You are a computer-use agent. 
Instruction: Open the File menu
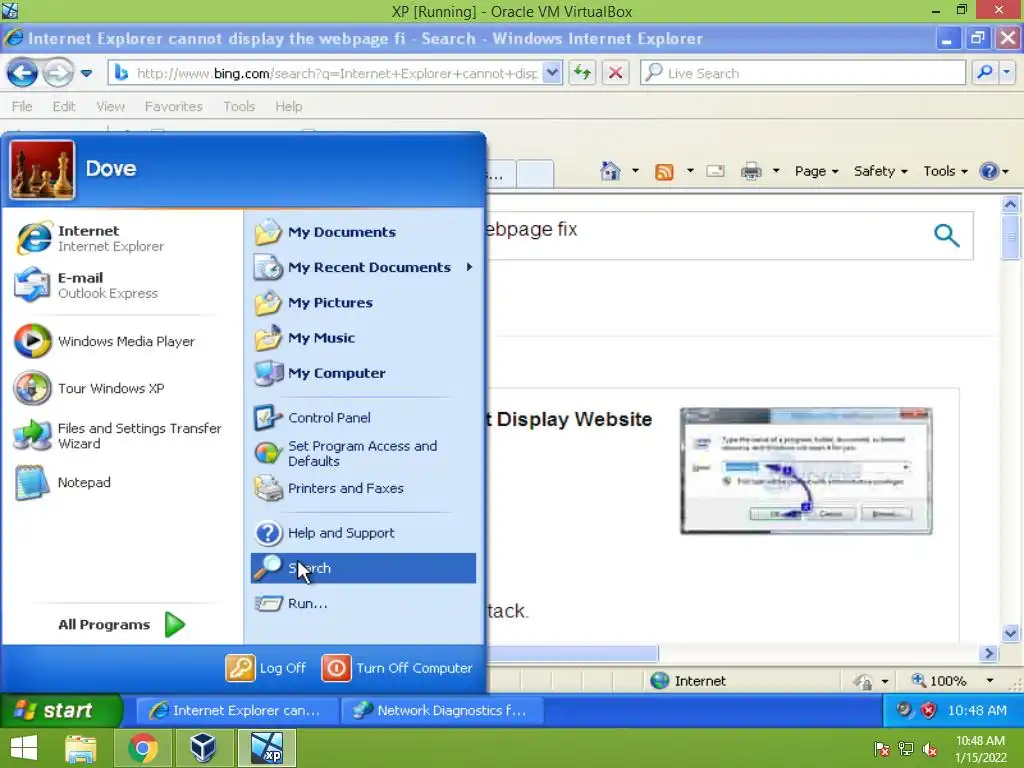pyautogui.click(x=22, y=106)
